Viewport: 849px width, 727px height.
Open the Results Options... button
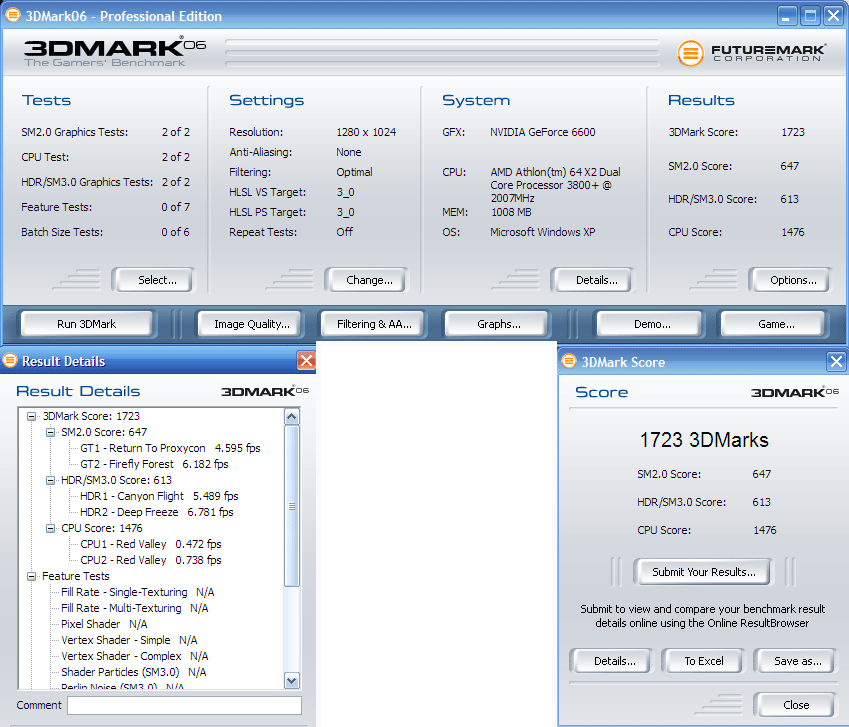[791, 280]
